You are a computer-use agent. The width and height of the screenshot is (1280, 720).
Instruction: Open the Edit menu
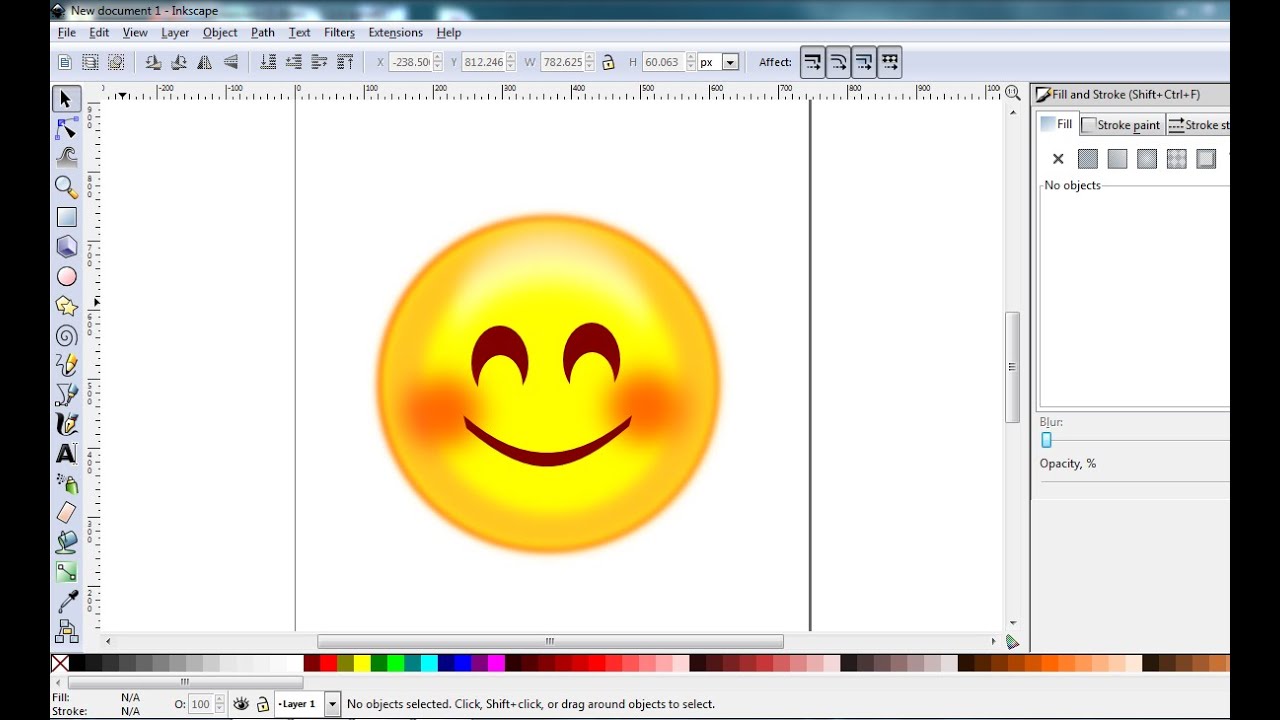(x=99, y=33)
